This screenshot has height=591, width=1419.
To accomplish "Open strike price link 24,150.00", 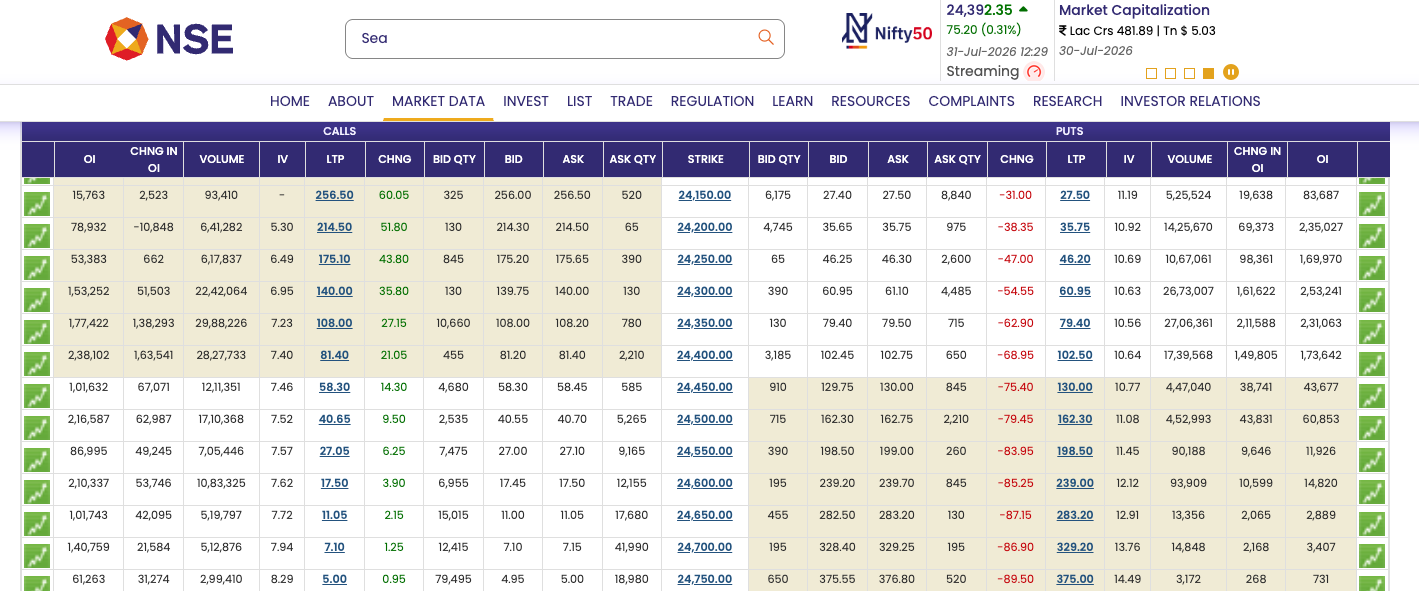I will click(x=704, y=195).
